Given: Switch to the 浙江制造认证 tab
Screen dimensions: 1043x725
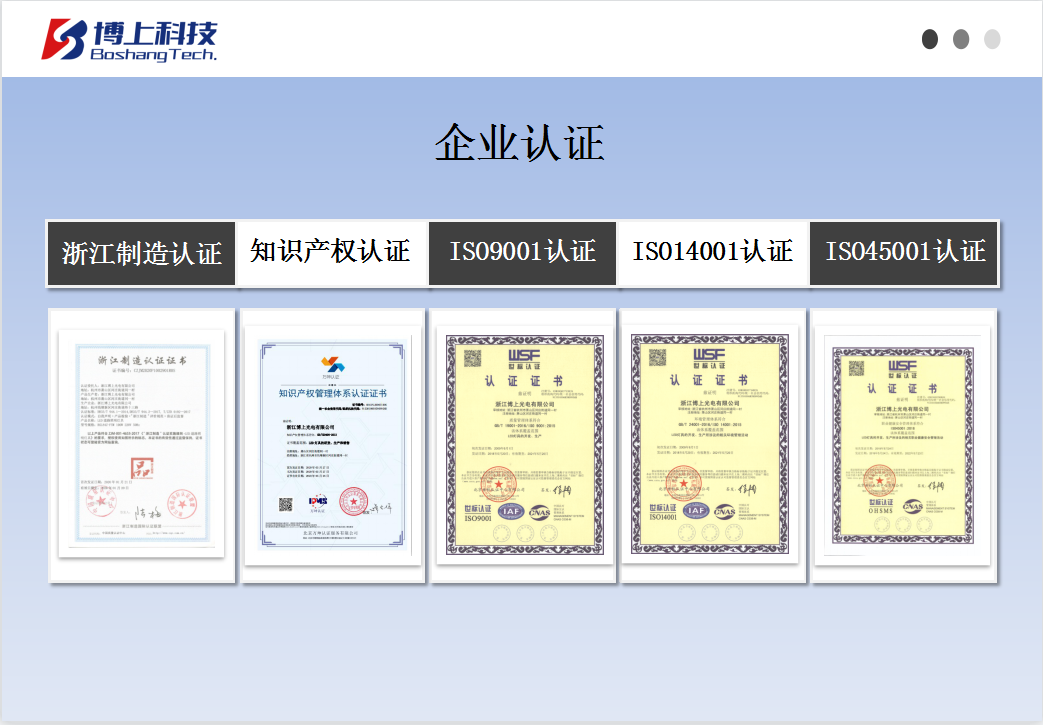Looking at the screenshot, I should (141, 253).
